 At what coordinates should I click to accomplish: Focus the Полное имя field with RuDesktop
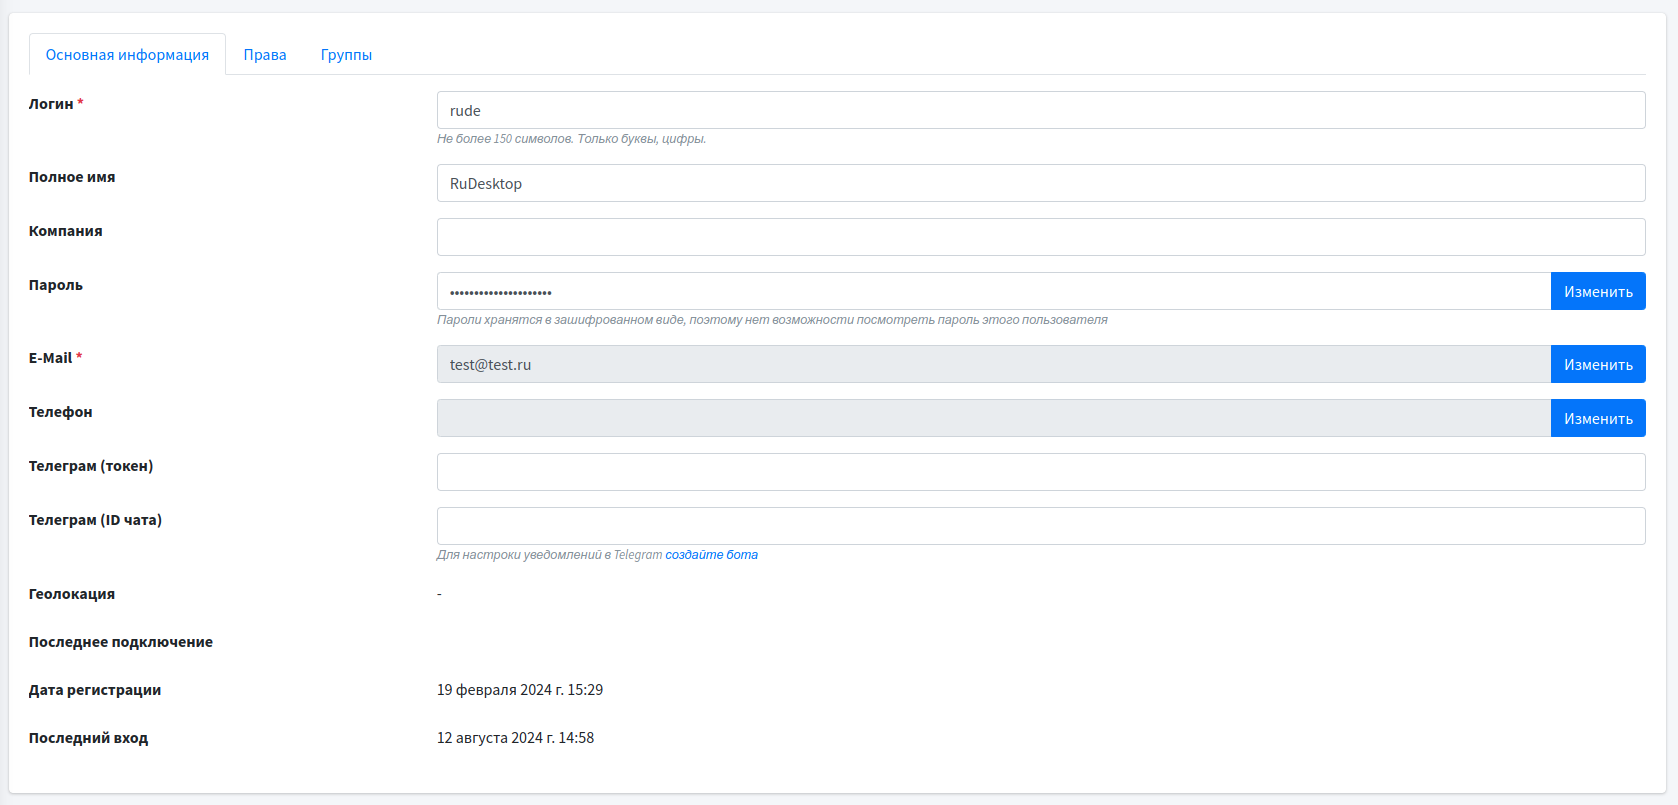coord(1040,184)
